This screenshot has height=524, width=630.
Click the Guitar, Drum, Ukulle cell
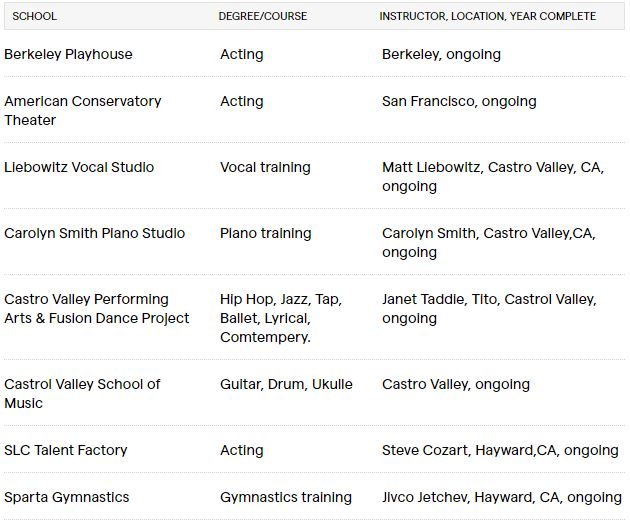click(286, 384)
